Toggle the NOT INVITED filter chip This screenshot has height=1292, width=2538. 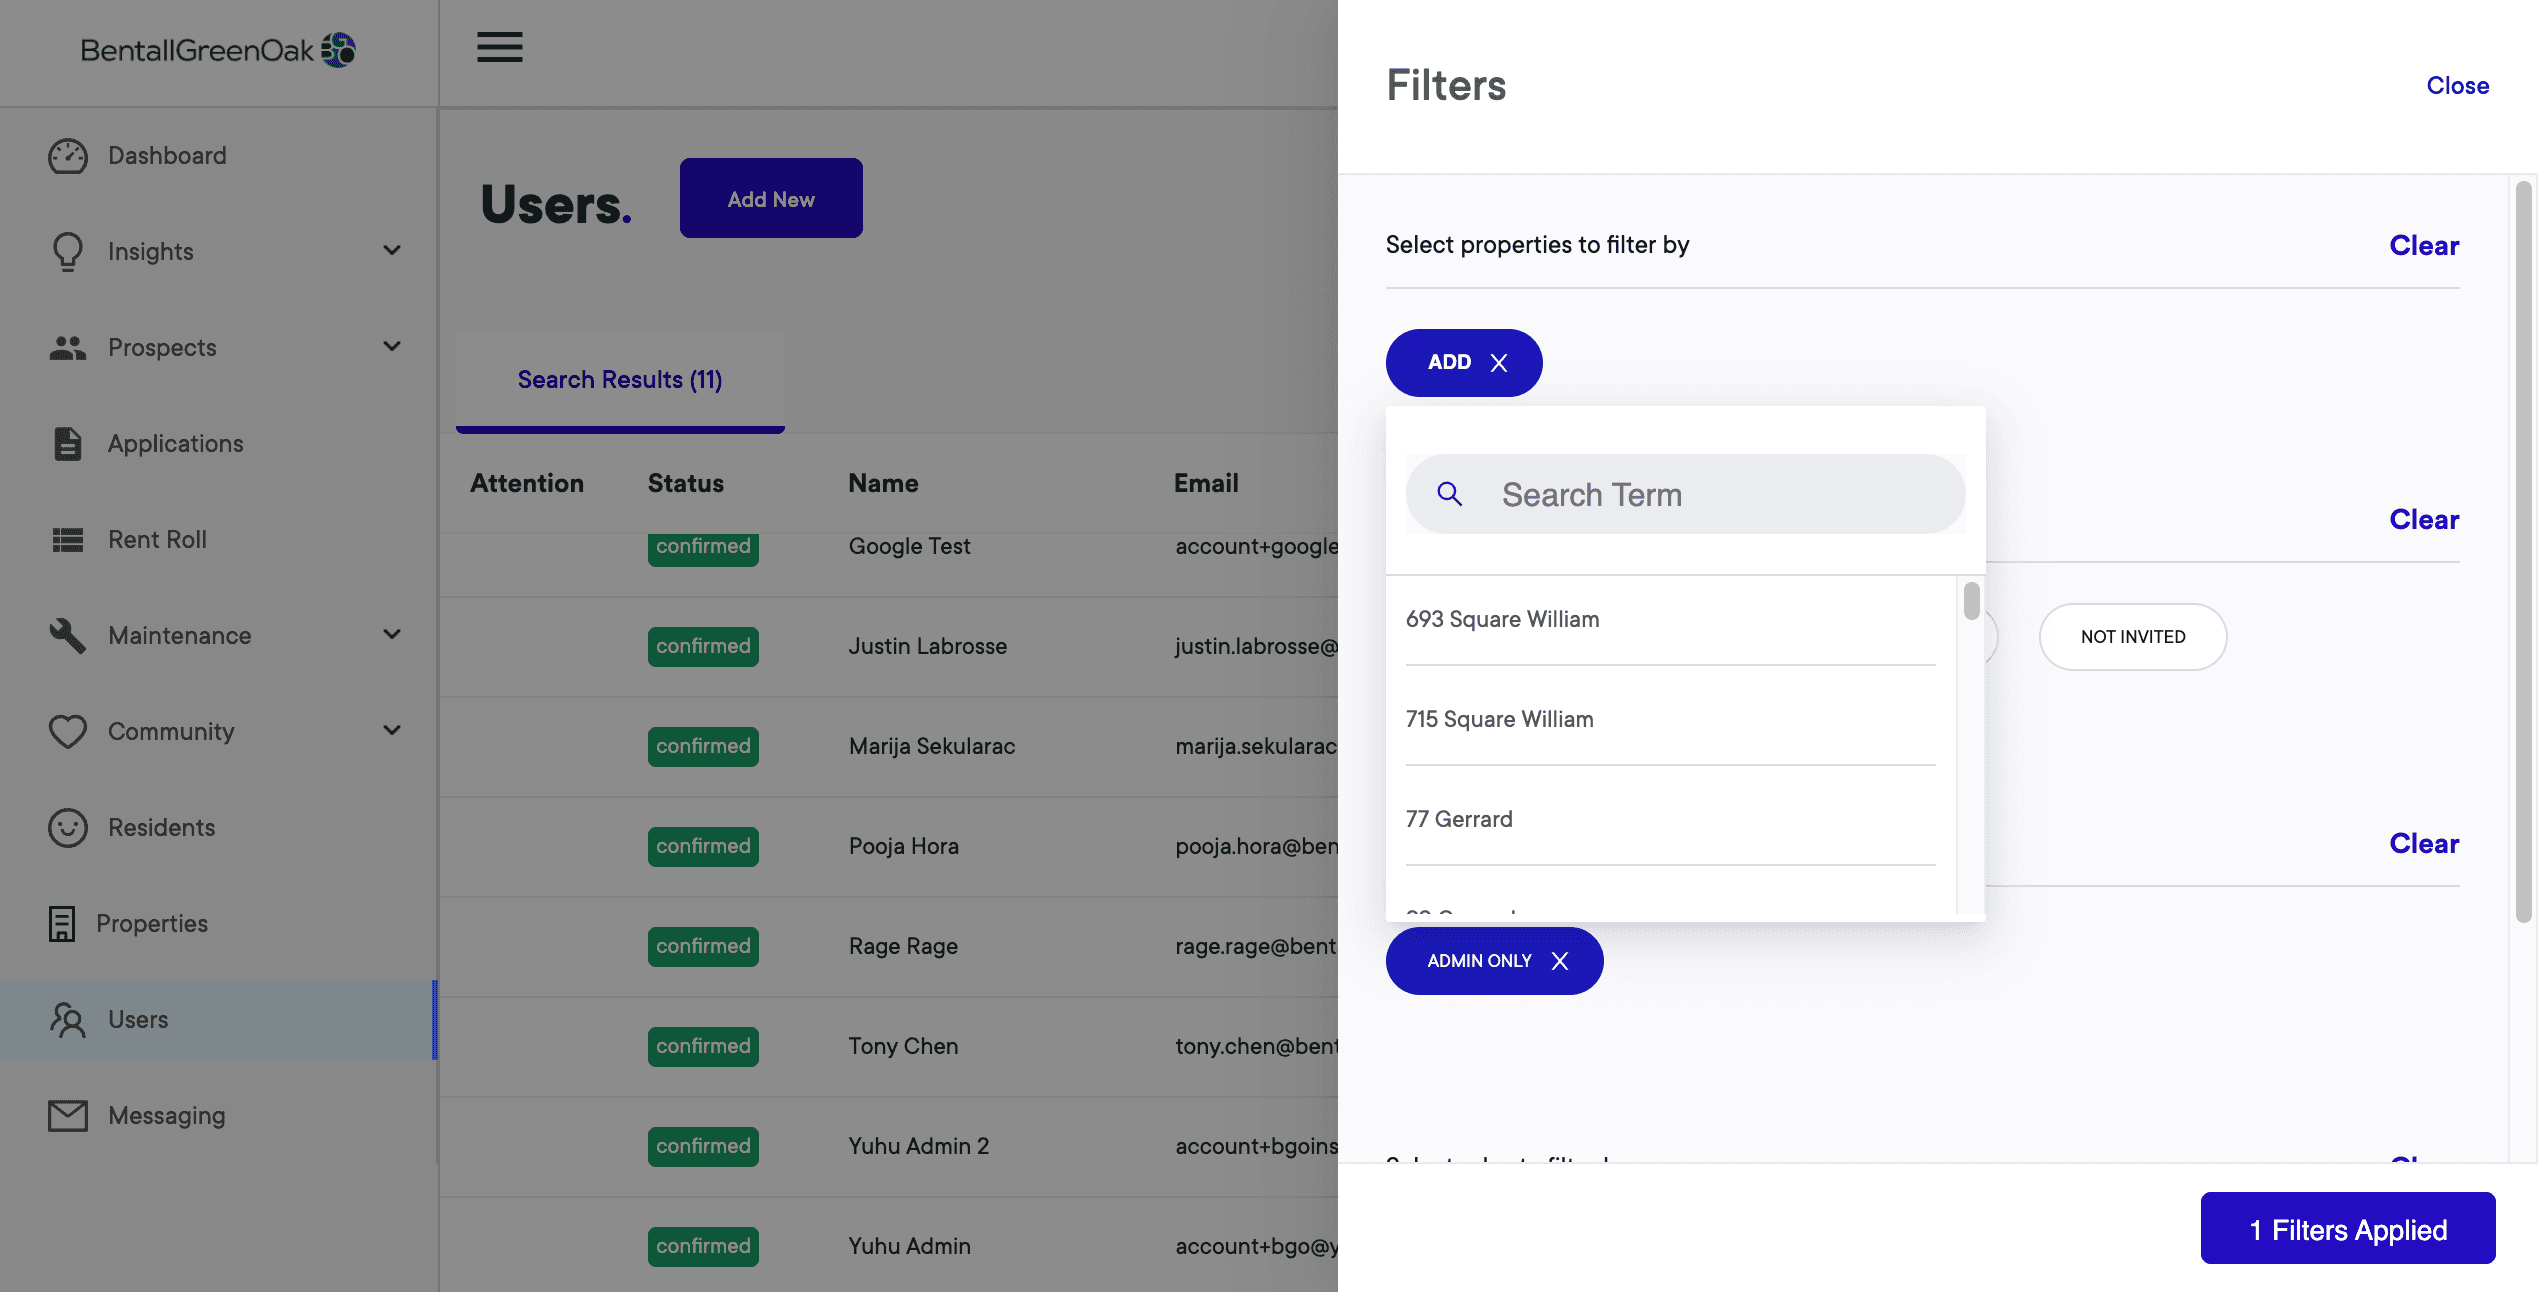2133,637
